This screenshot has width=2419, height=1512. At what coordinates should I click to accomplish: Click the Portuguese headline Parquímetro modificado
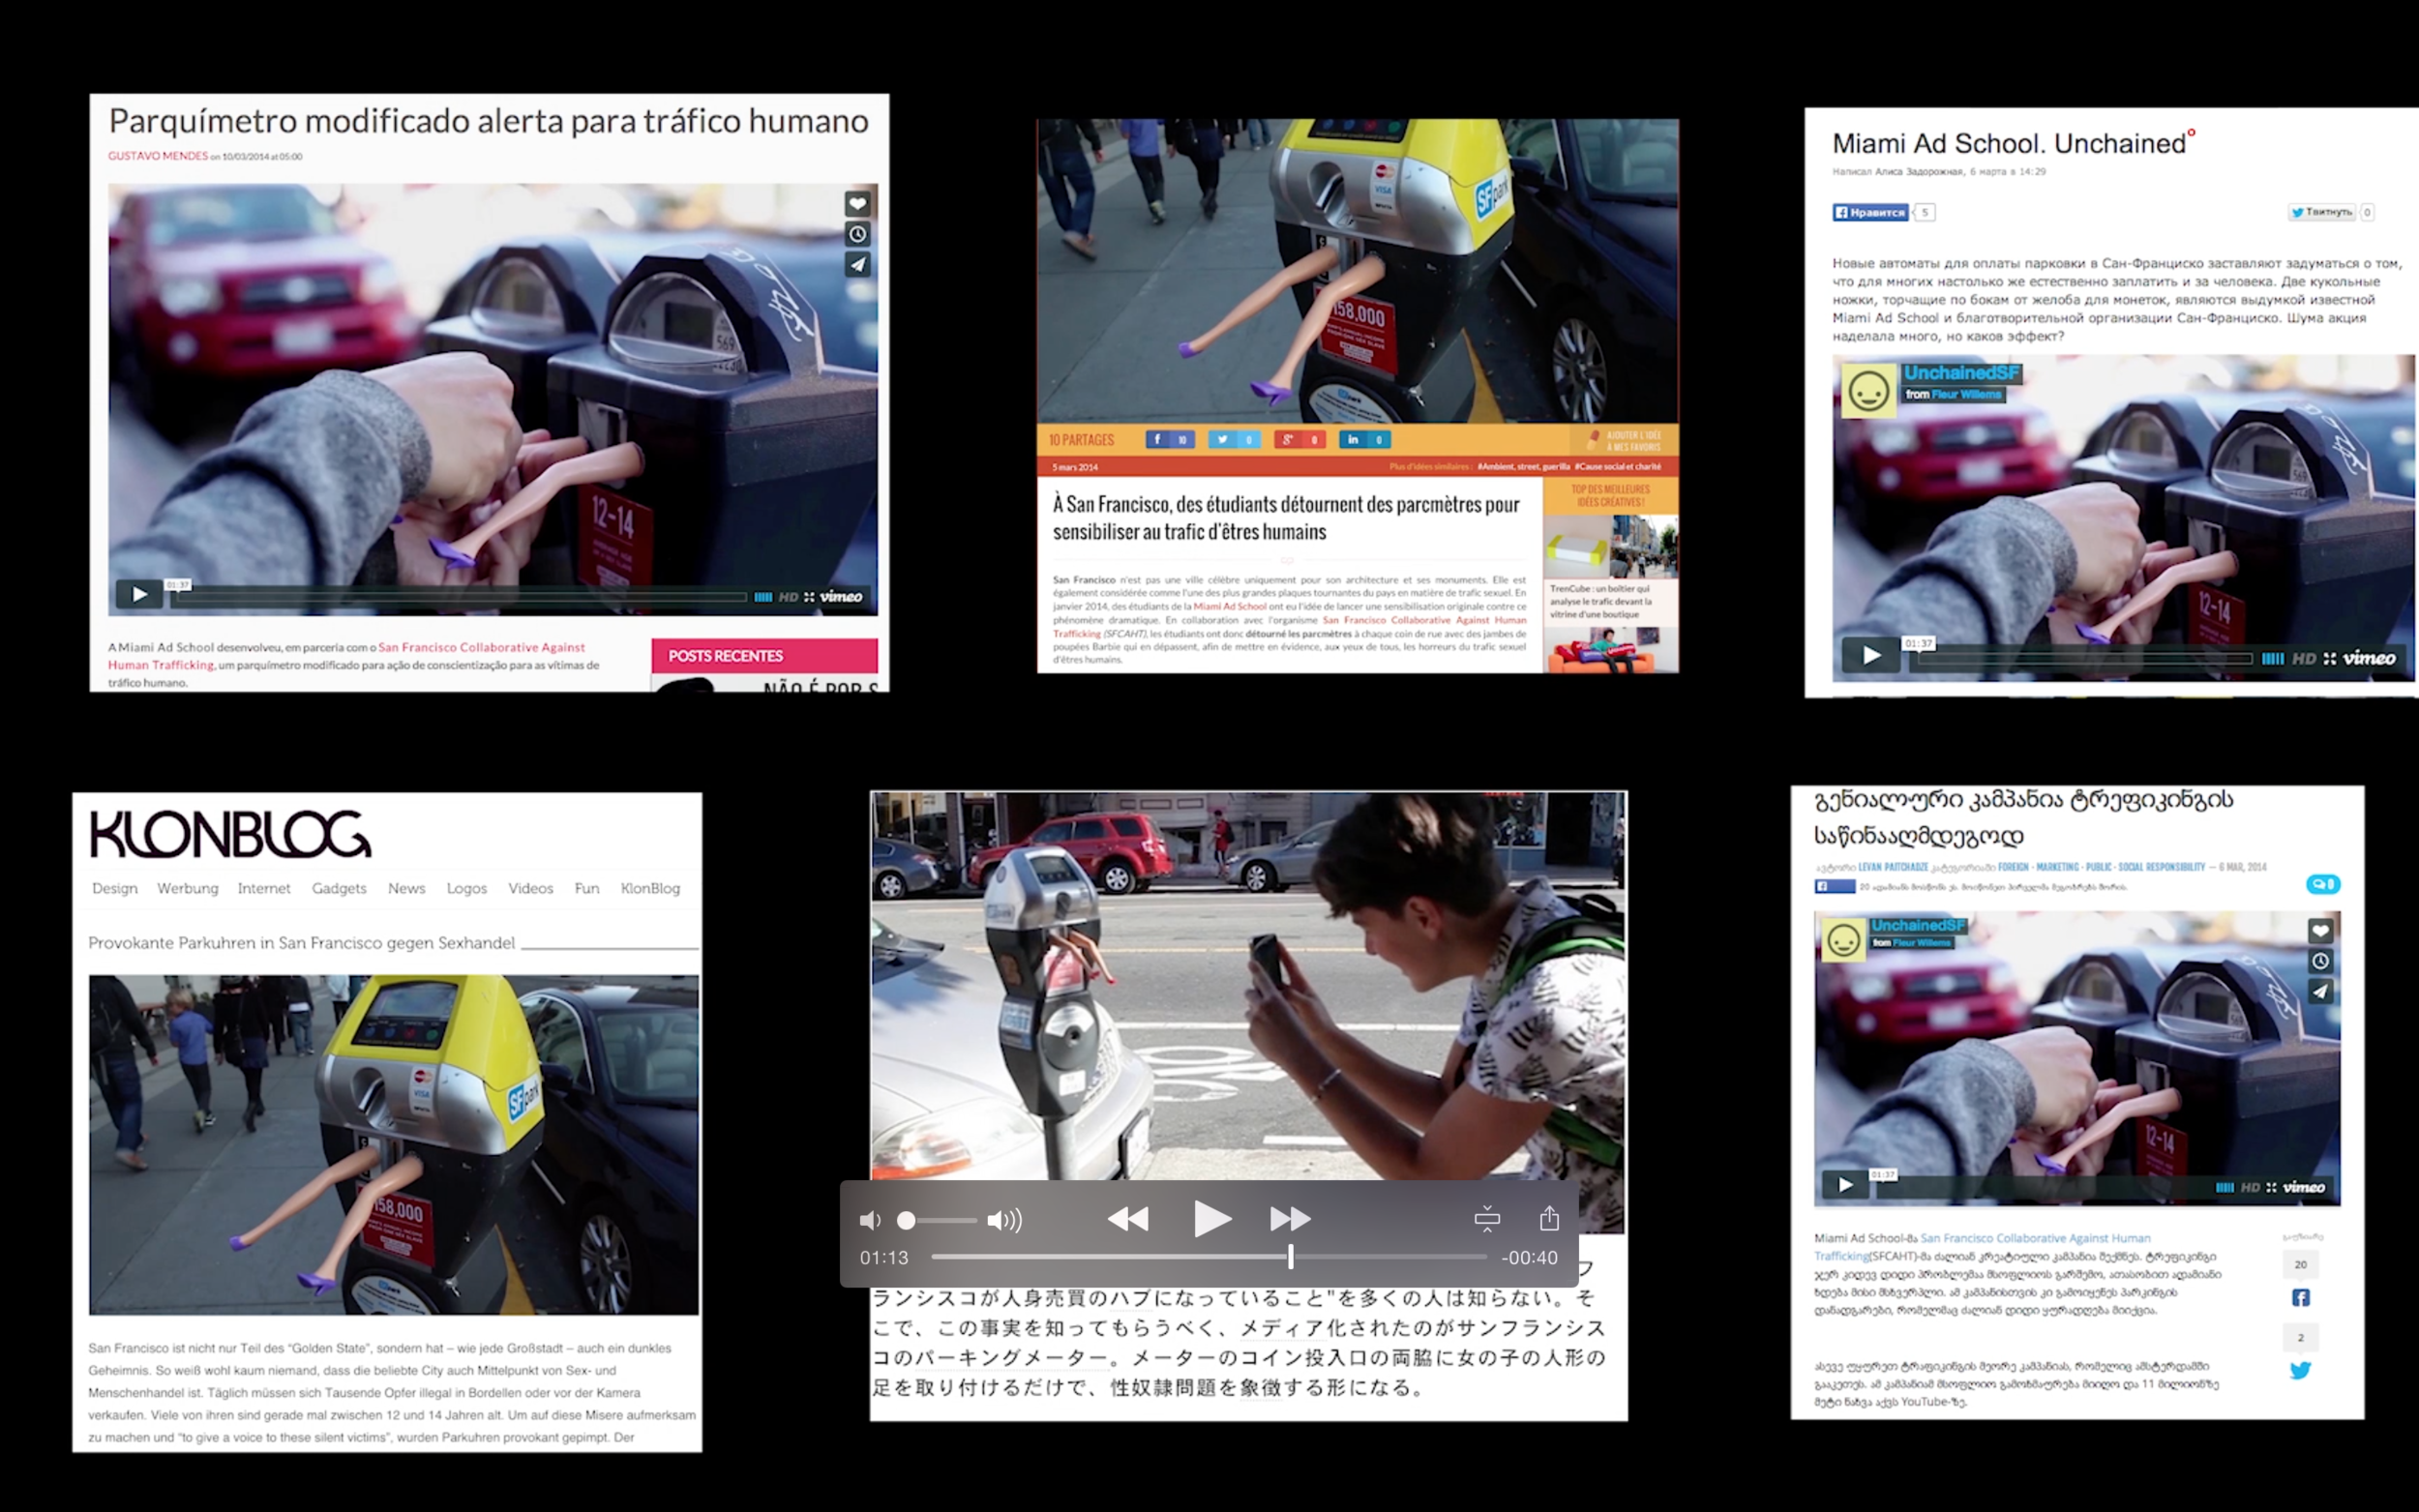click(x=489, y=121)
